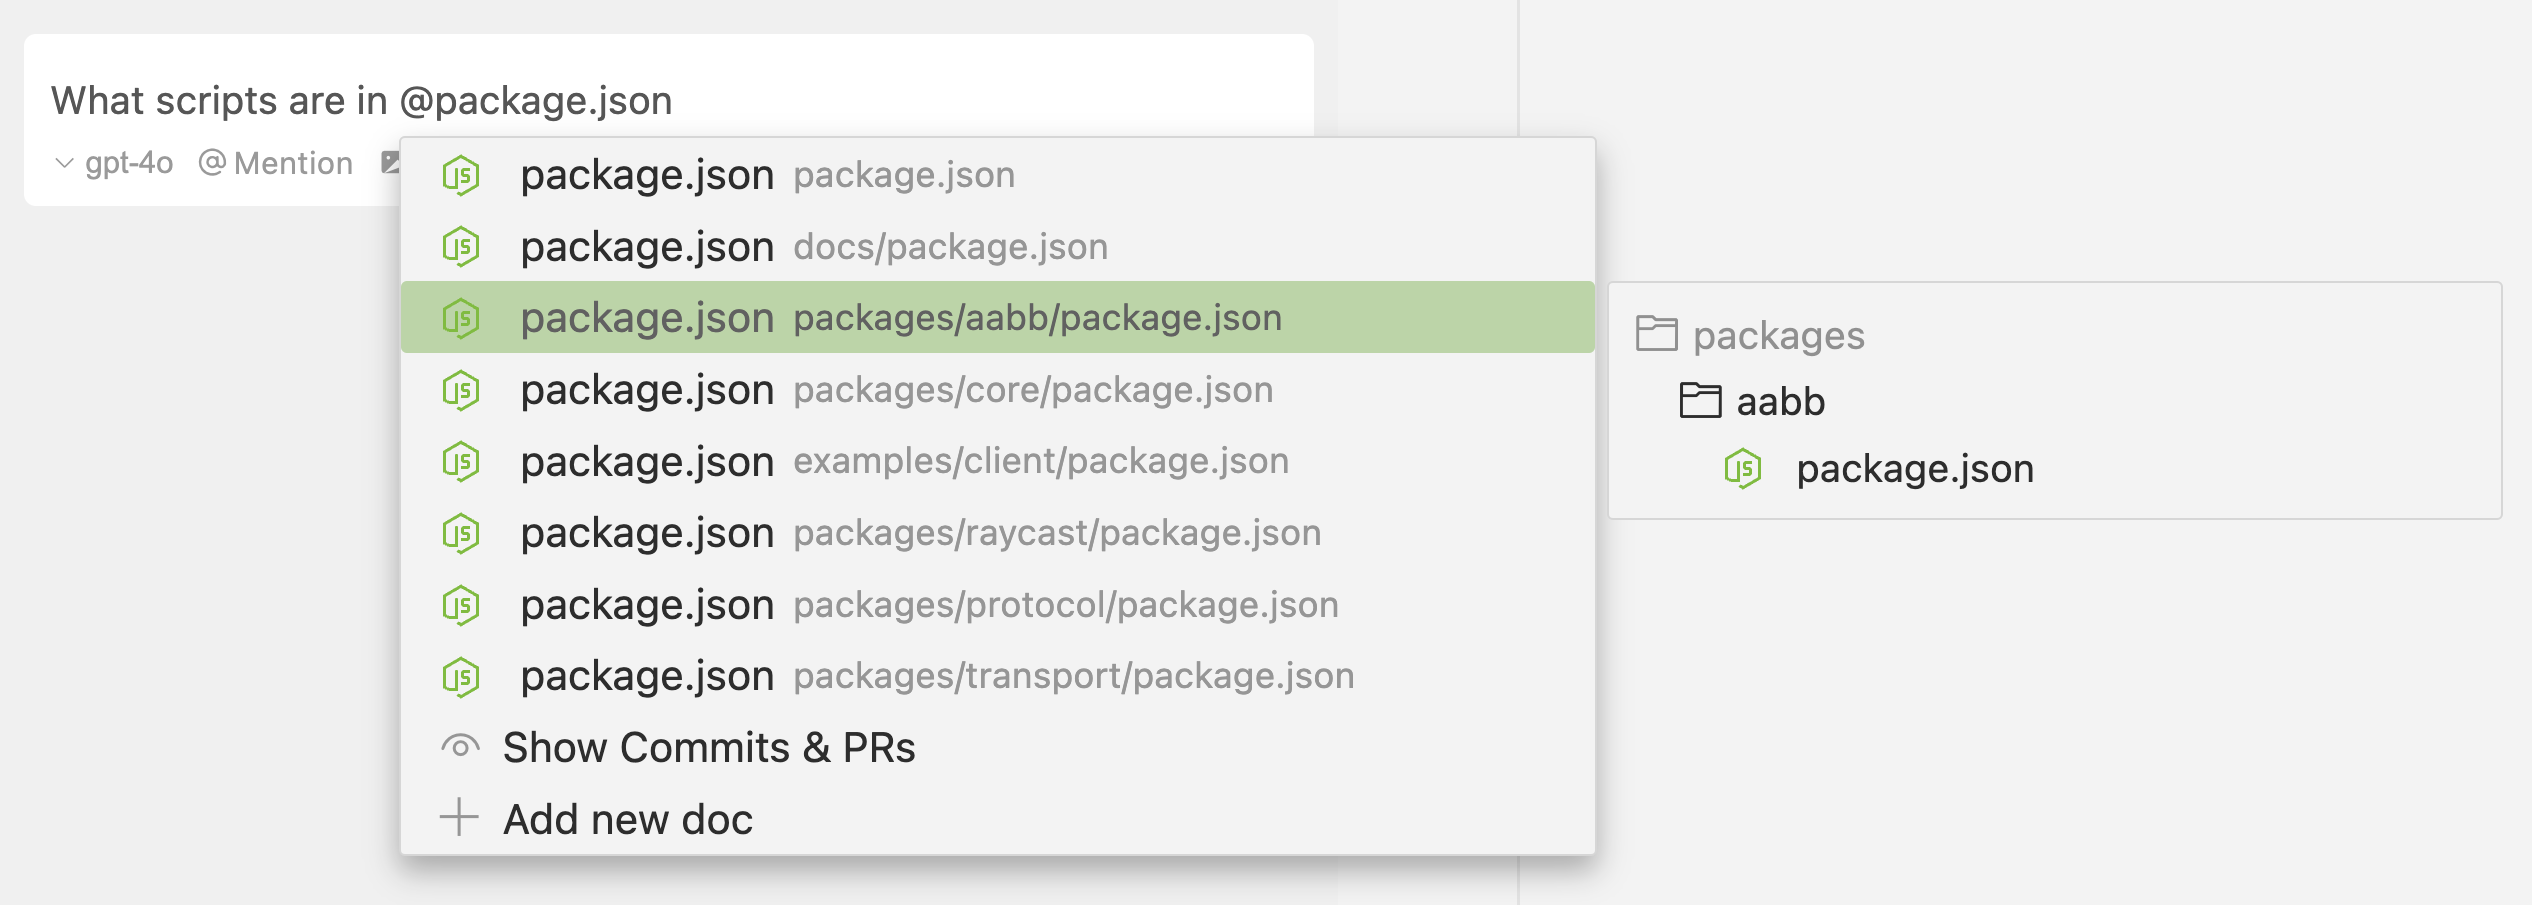Select packages/aabb/package.json suggestion

tap(1036, 318)
